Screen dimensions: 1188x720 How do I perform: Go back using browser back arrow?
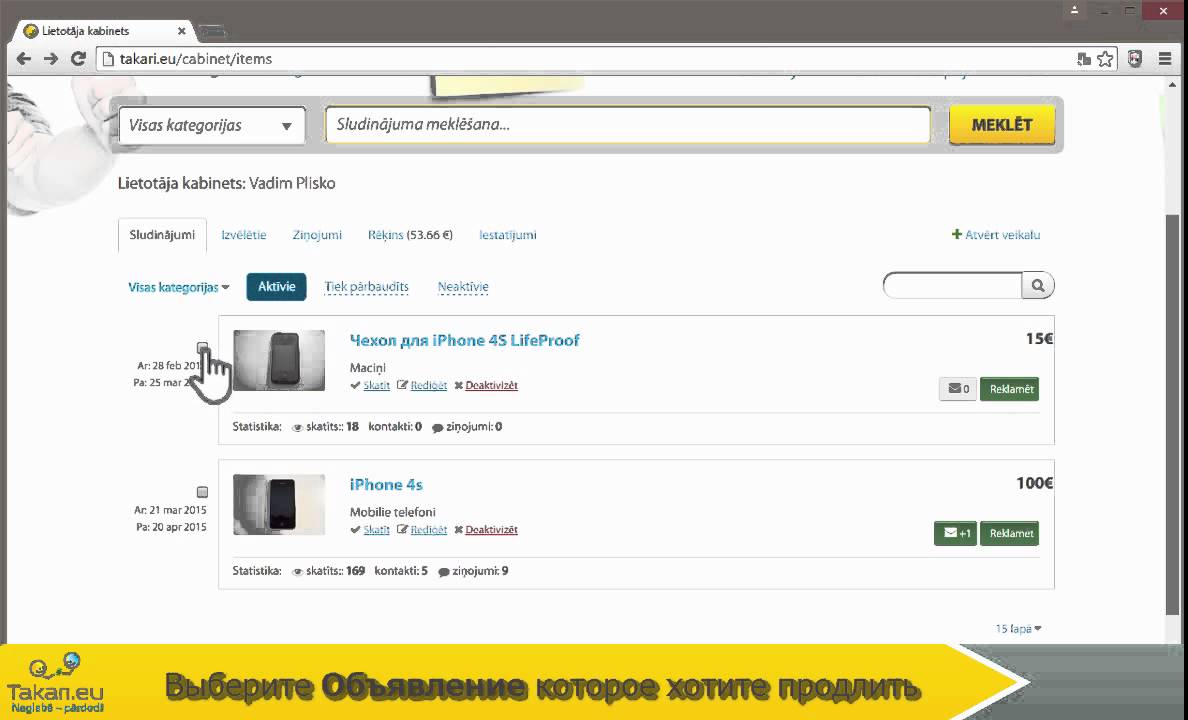[x=23, y=58]
